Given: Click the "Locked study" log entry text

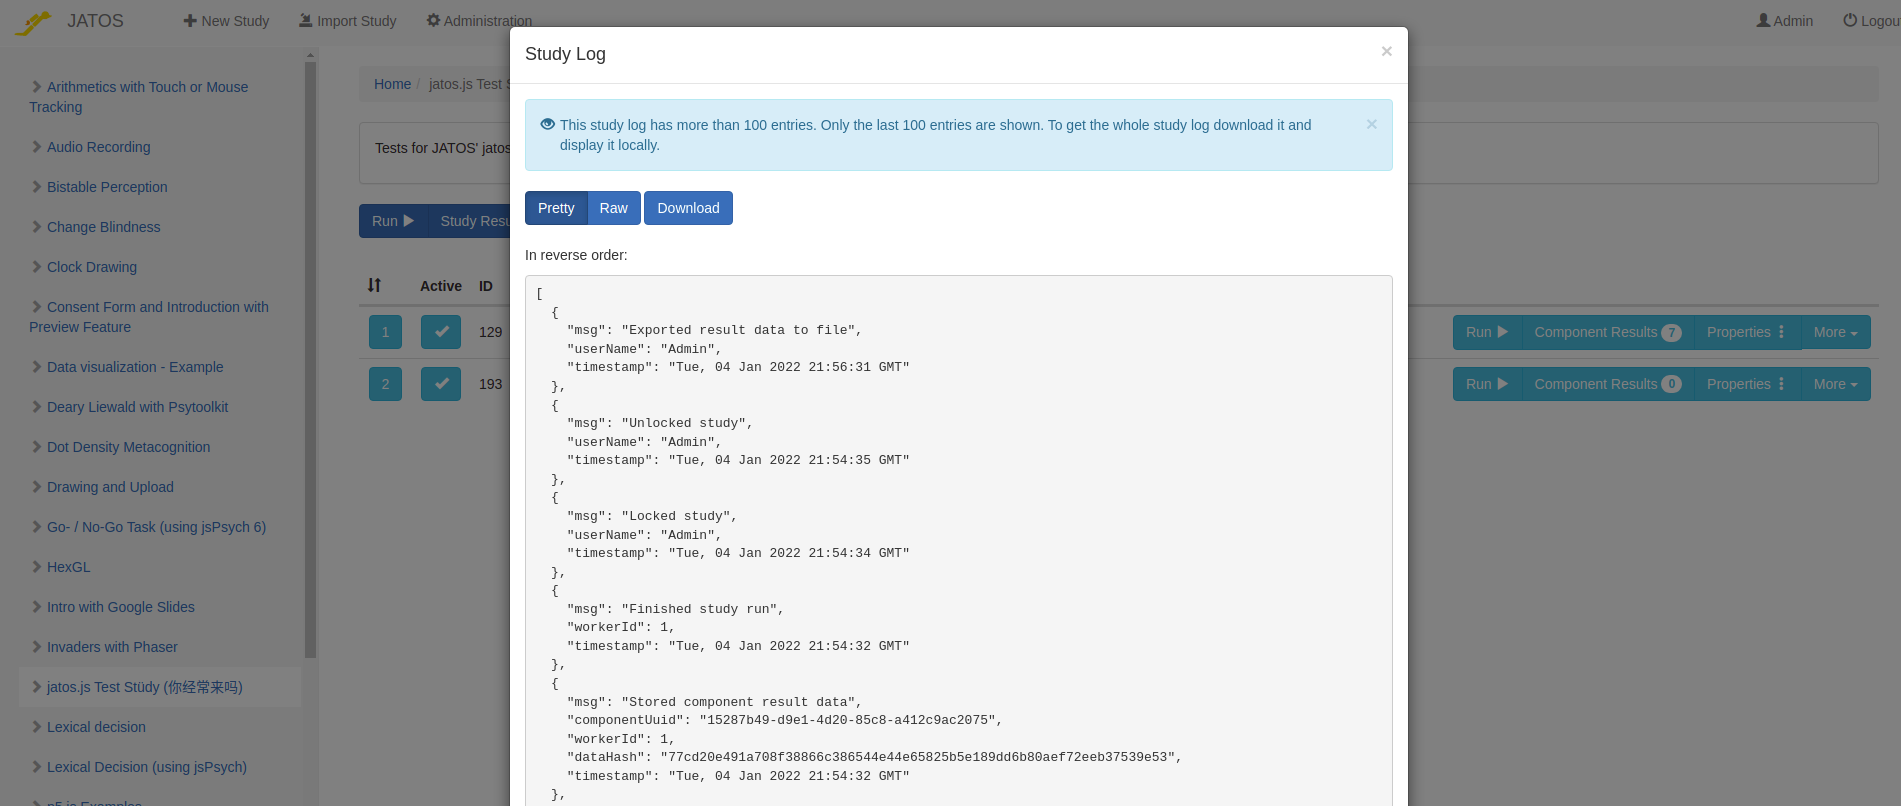Looking at the screenshot, I should [652, 516].
